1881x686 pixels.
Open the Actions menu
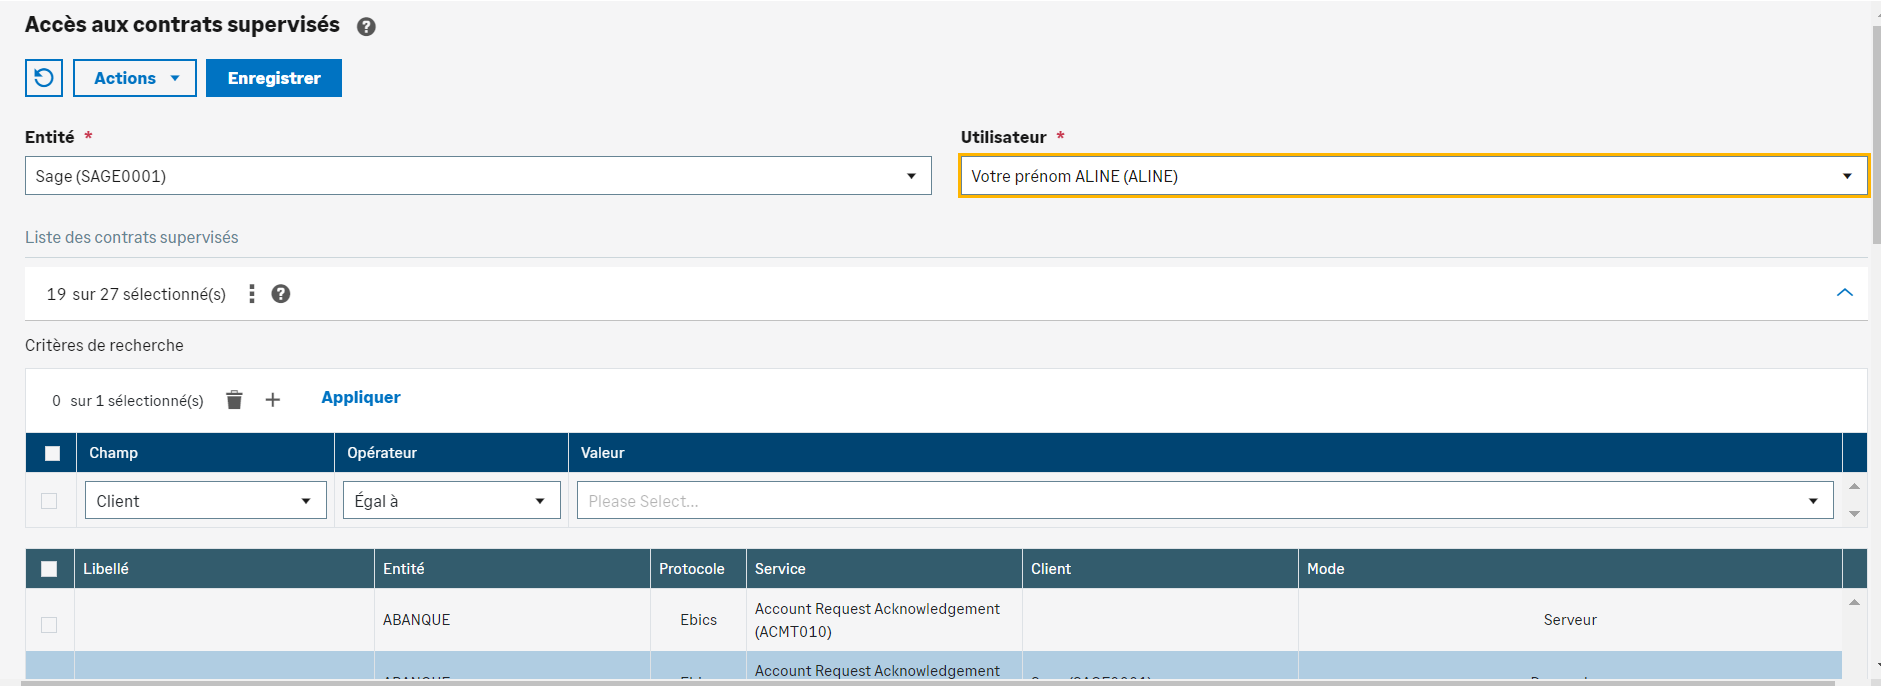[x=135, y=78]
